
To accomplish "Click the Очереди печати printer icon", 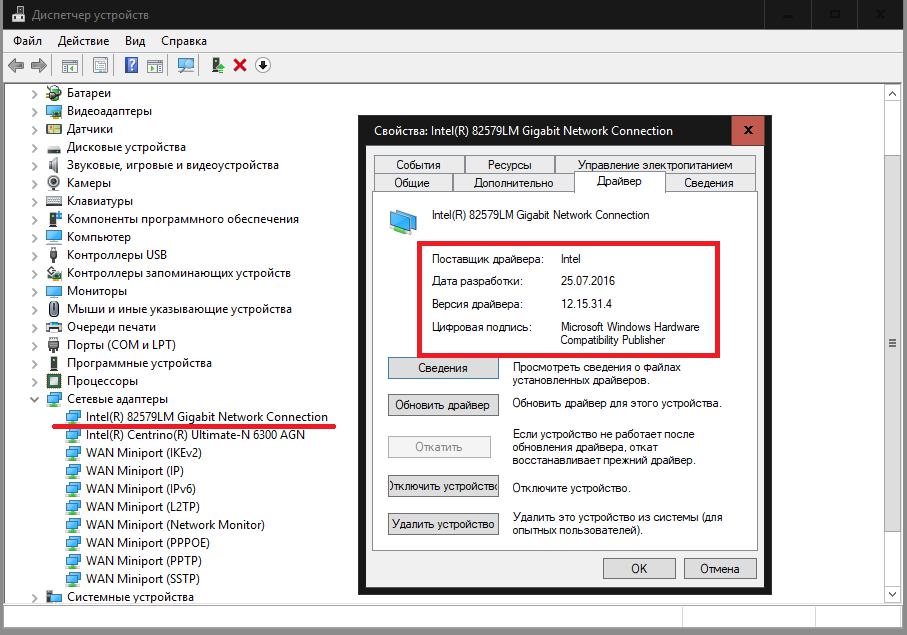I will pos(54,327).
